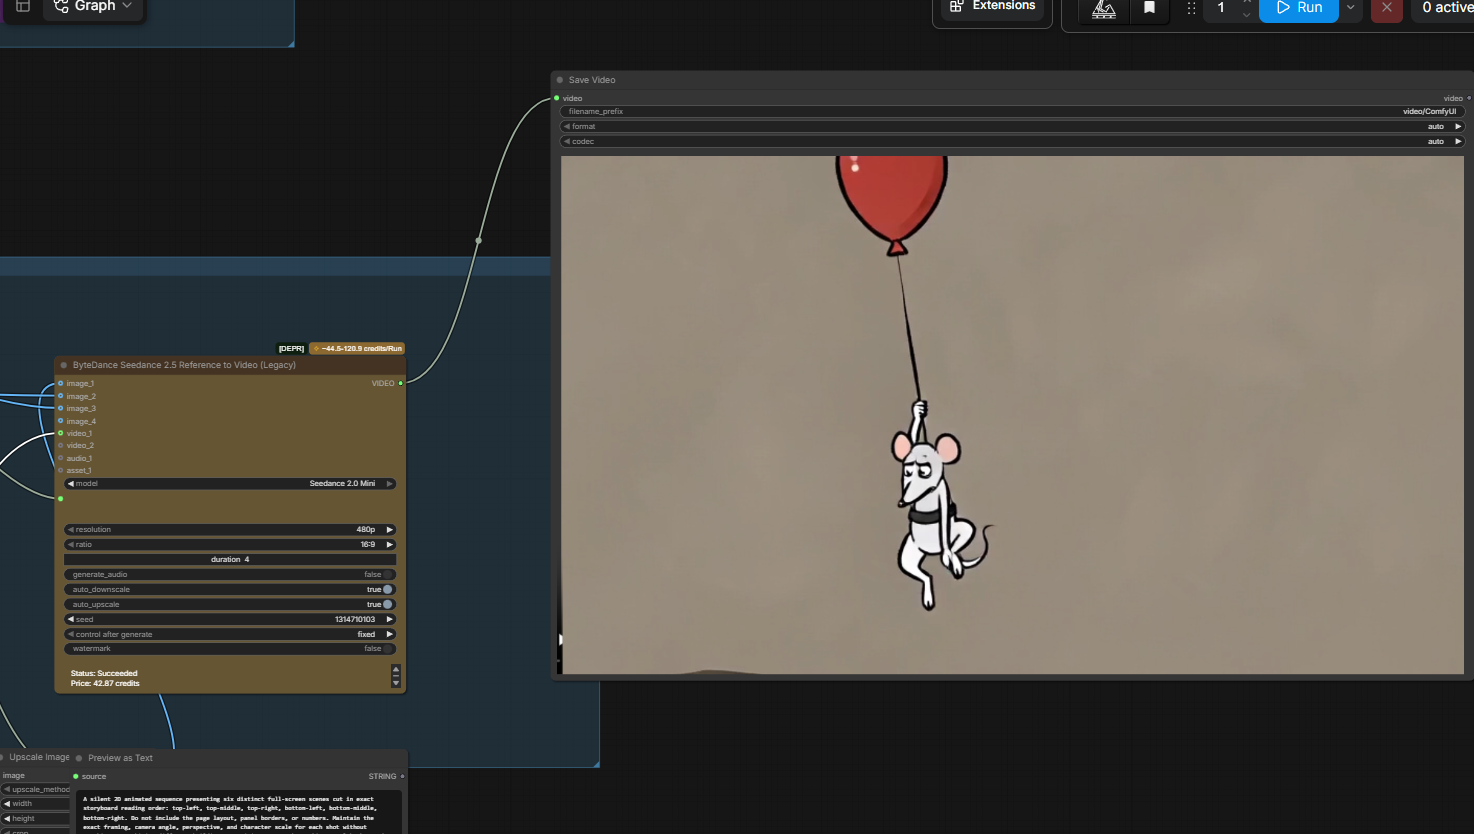The width and height of the screenshot is (1474, 834).
Task: Collapse the Save Video node via its dot
Action: 560,80
